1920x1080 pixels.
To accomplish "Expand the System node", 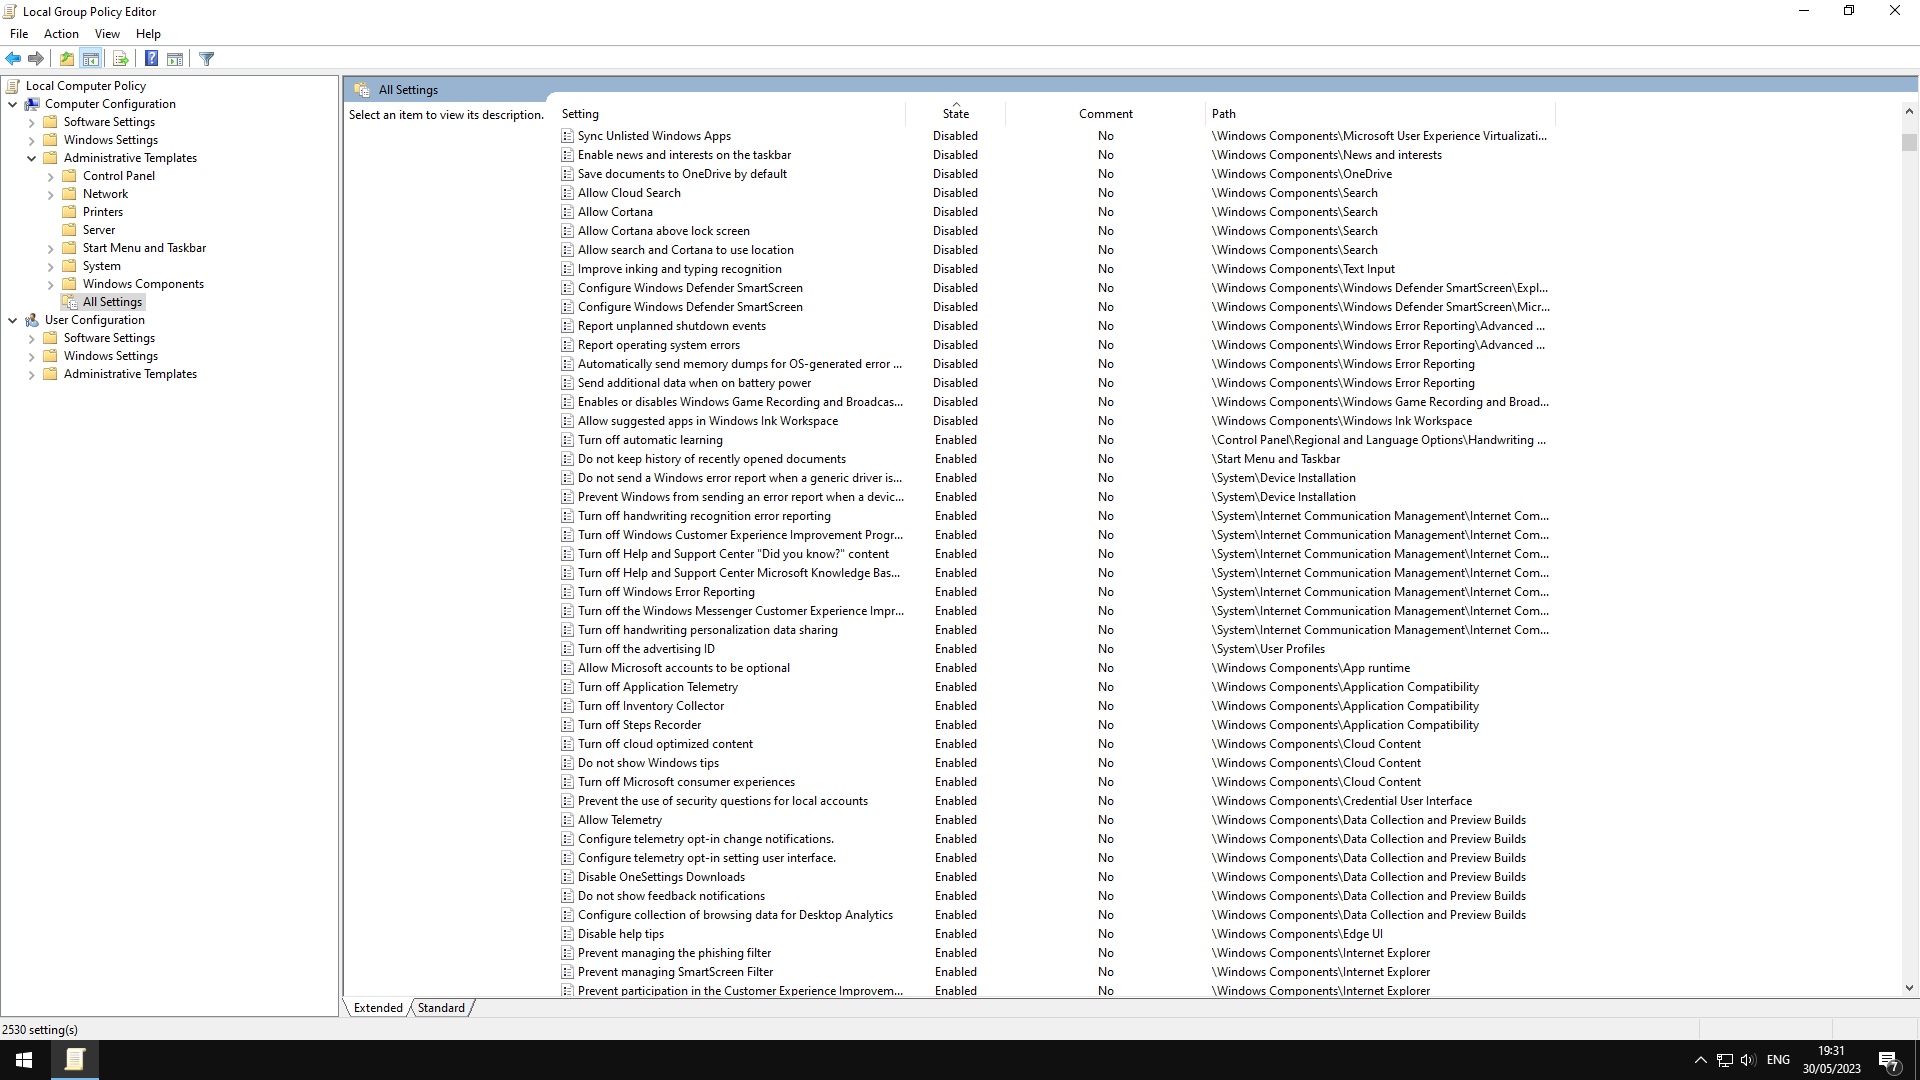I will click(x=50, y=266).
